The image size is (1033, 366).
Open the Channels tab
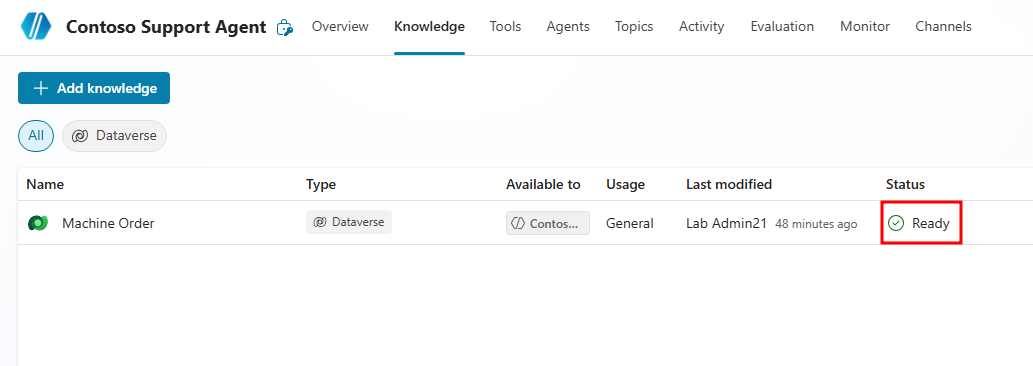[943, 26]
